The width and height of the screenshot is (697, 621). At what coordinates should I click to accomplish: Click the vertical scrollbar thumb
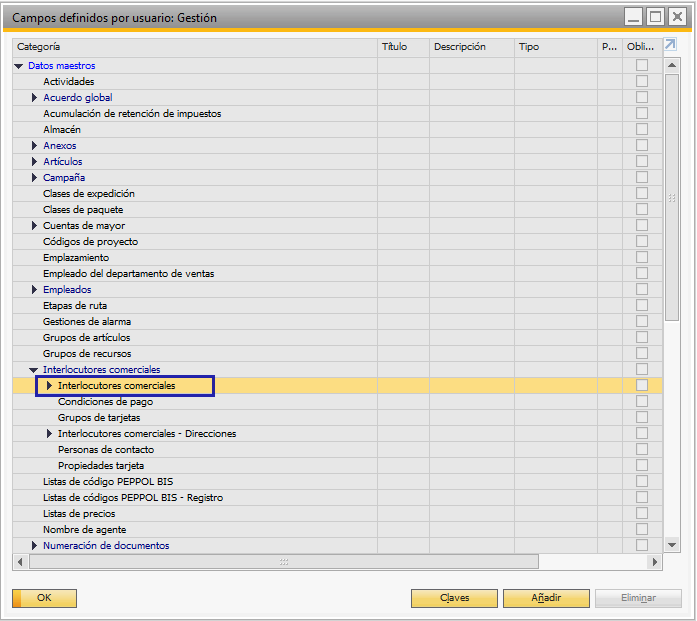click(672, 197)
